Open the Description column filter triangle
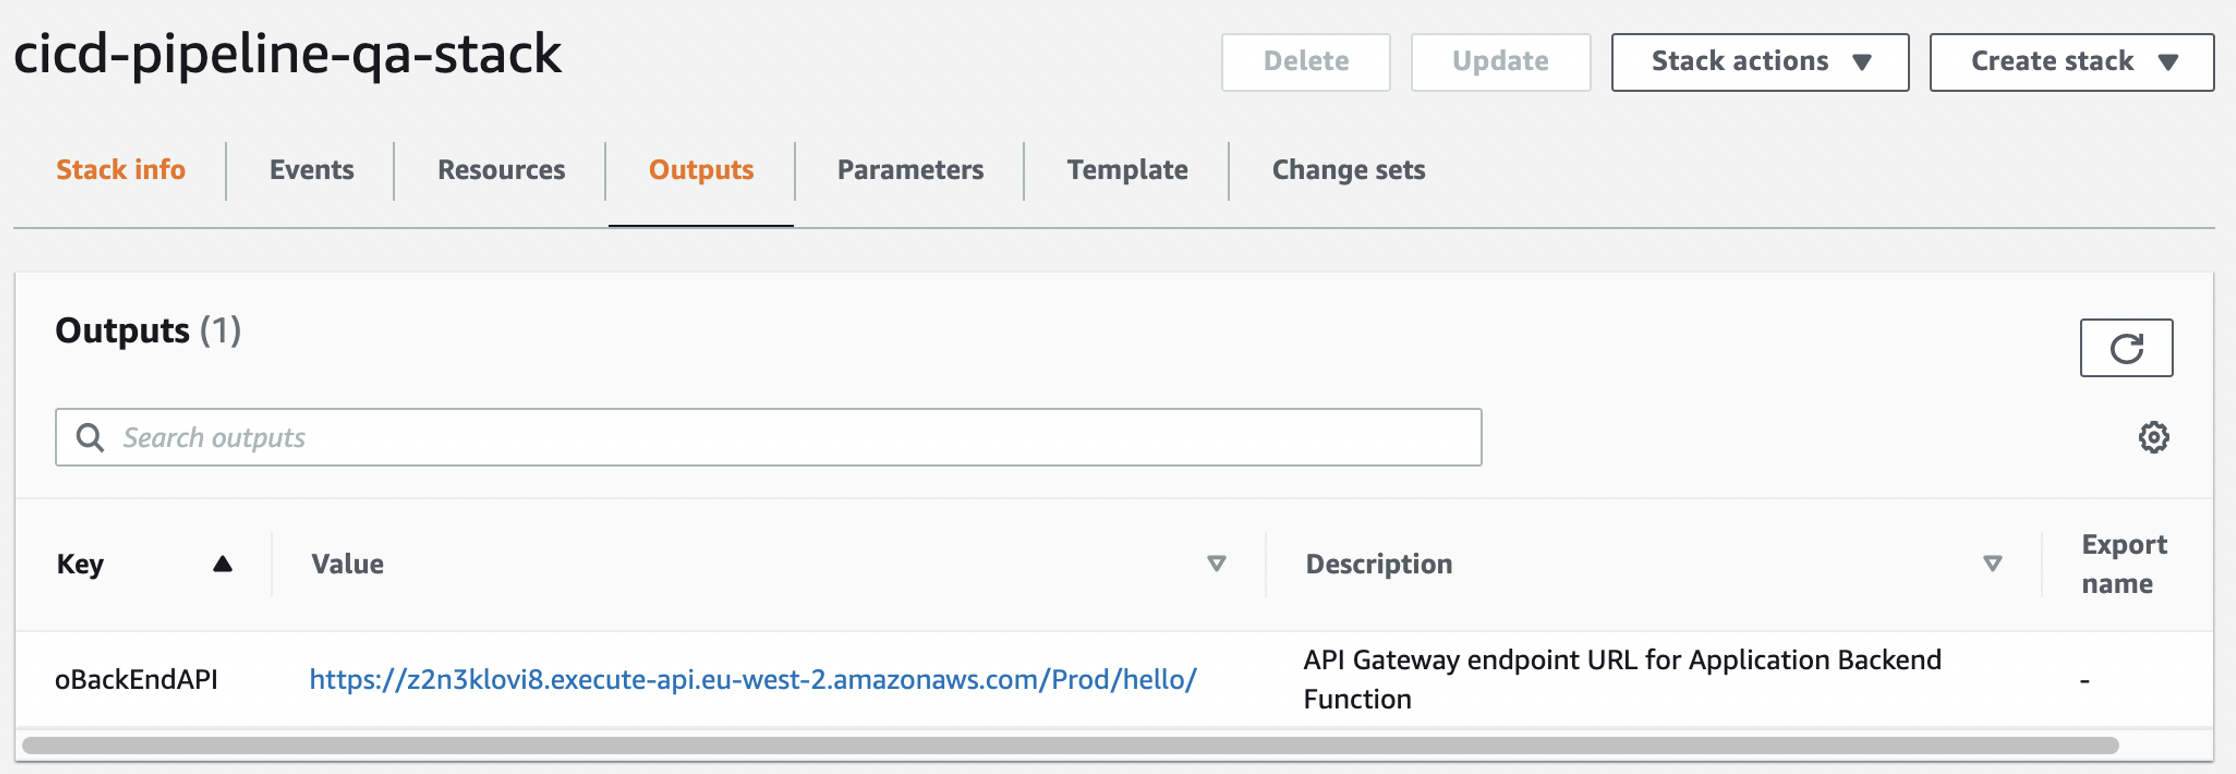This screenshot has height=774, width=2236. (x=1994, y=563)
